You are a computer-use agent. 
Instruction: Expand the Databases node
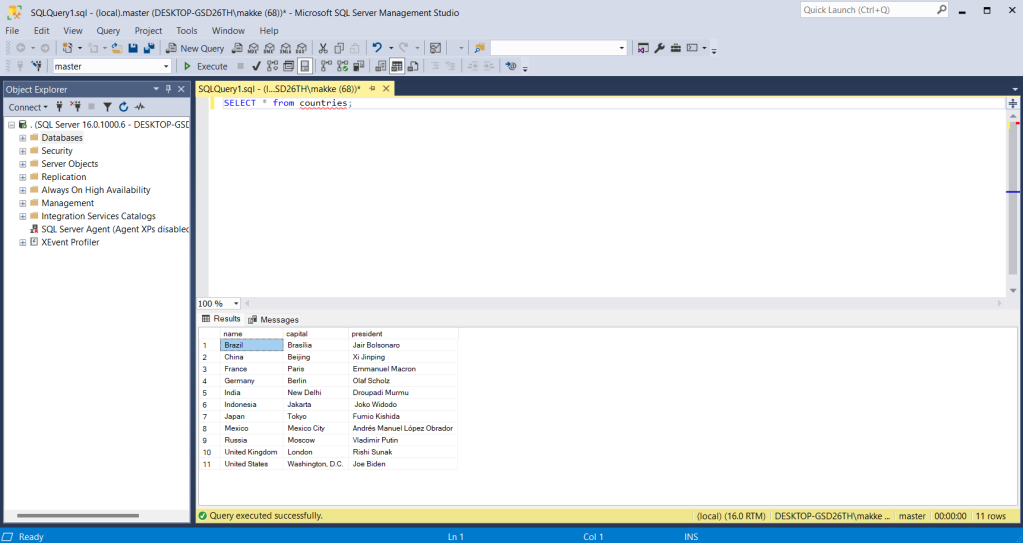coord(23,138)
